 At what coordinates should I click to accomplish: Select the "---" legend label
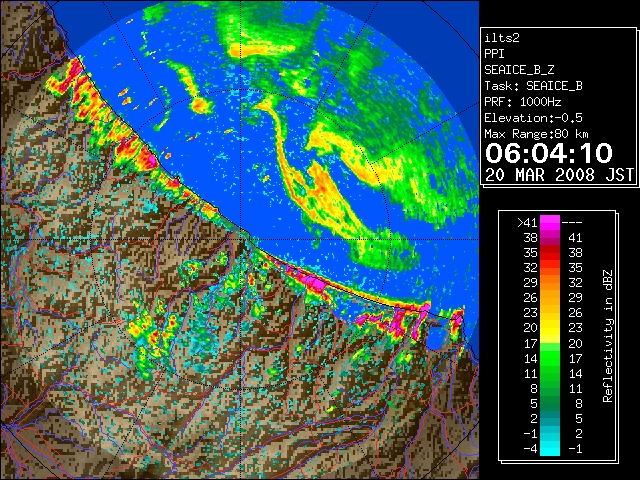coord(572,223)
